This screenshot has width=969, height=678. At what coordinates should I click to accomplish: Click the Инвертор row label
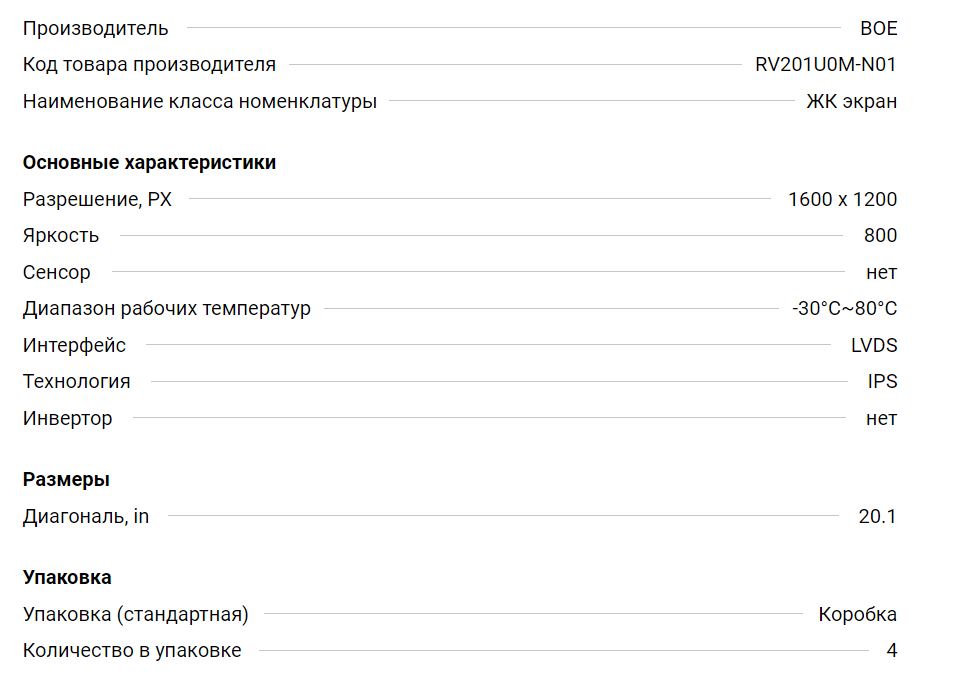pos(67,418)
